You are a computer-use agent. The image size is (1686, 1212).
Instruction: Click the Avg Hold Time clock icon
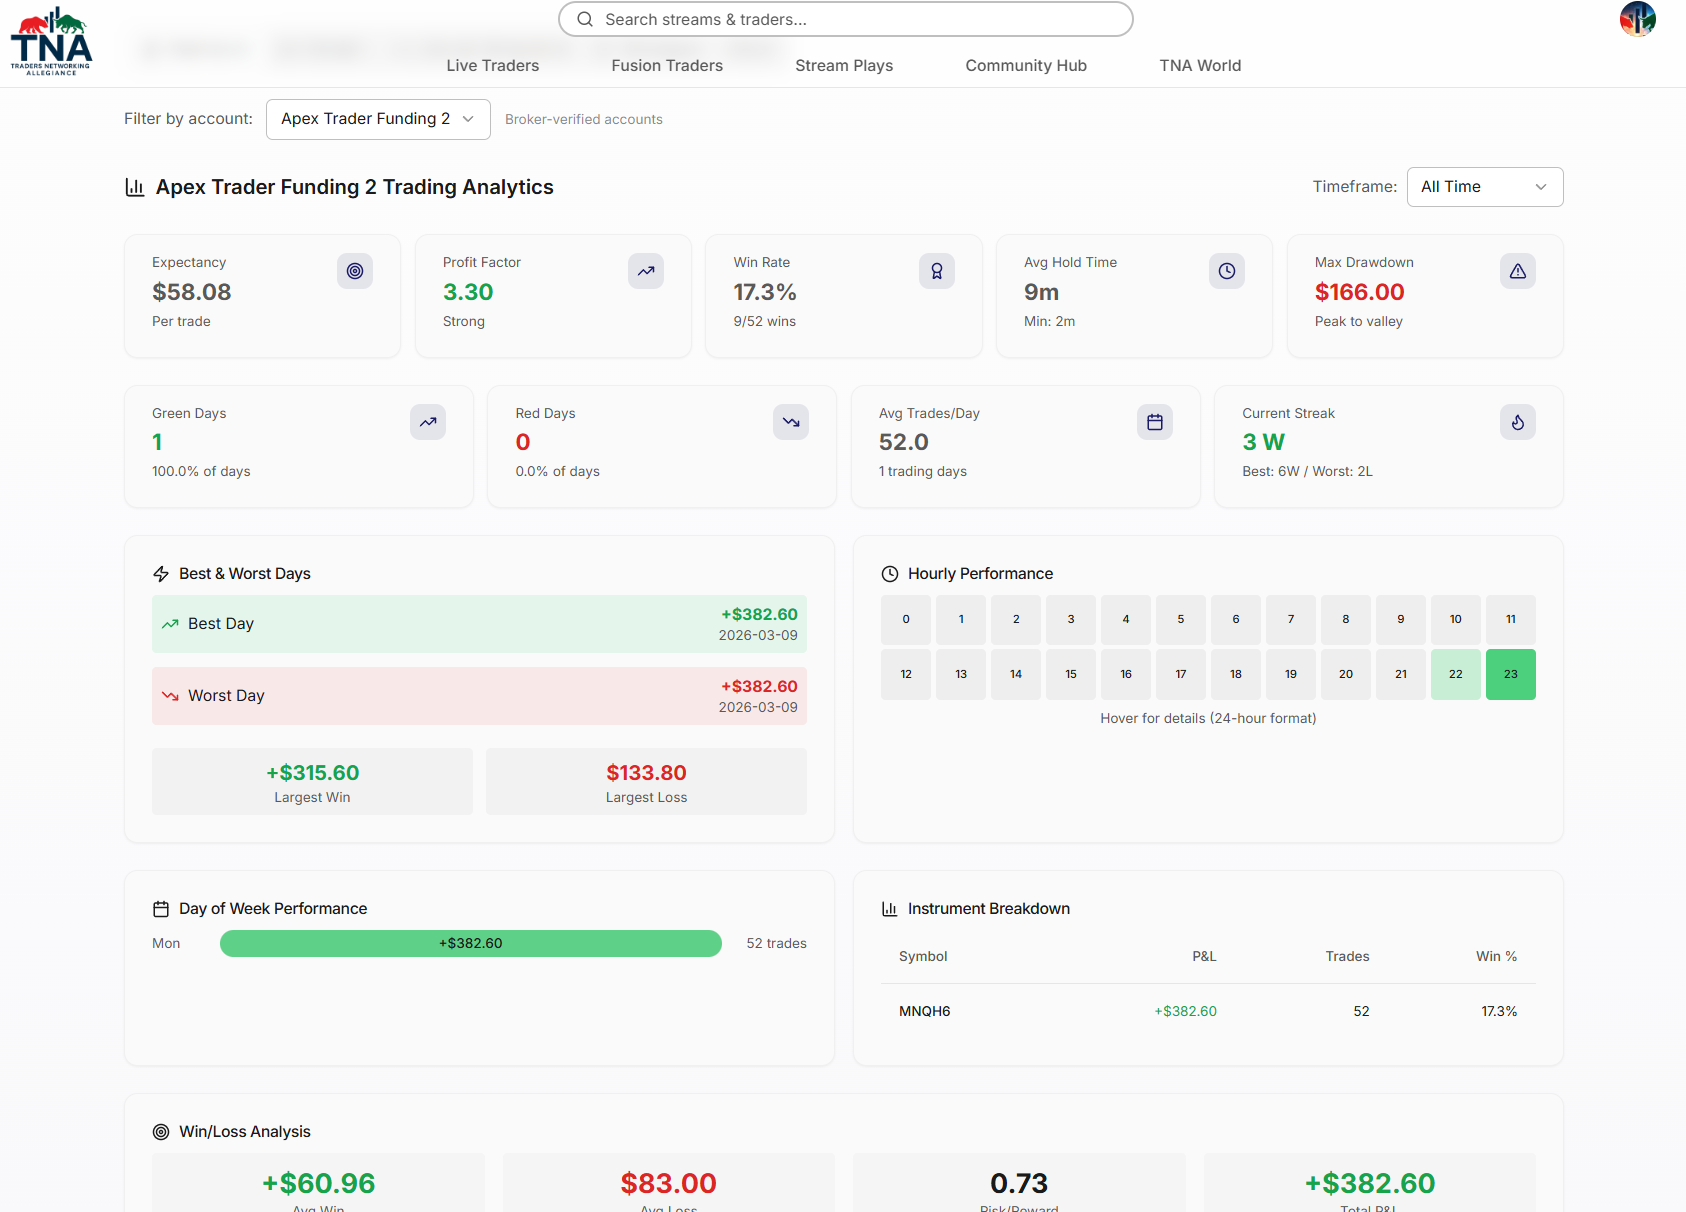[1227, 271]
